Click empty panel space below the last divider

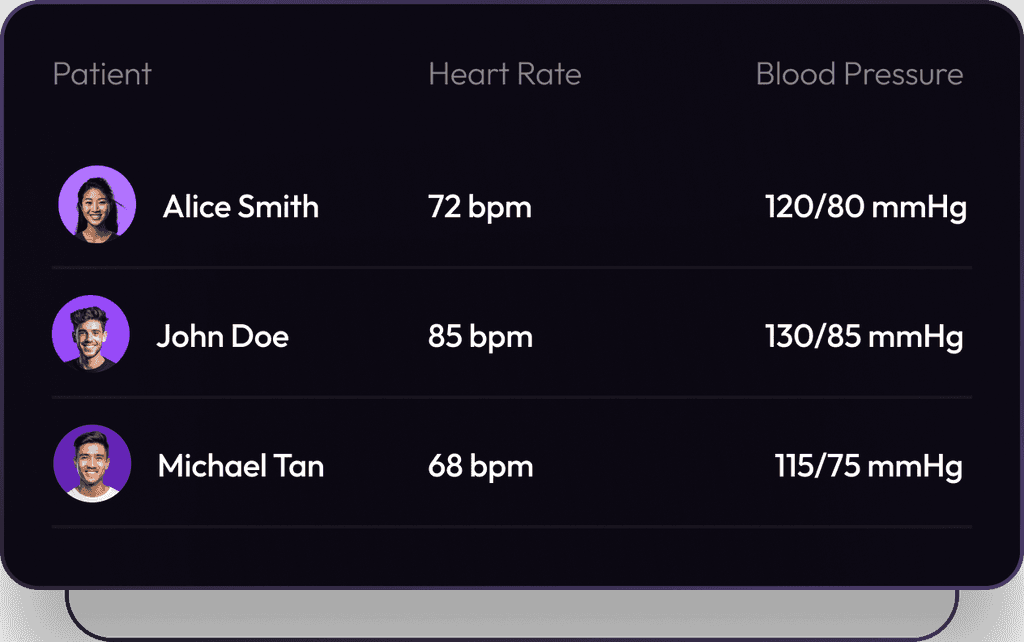[512, 556]
